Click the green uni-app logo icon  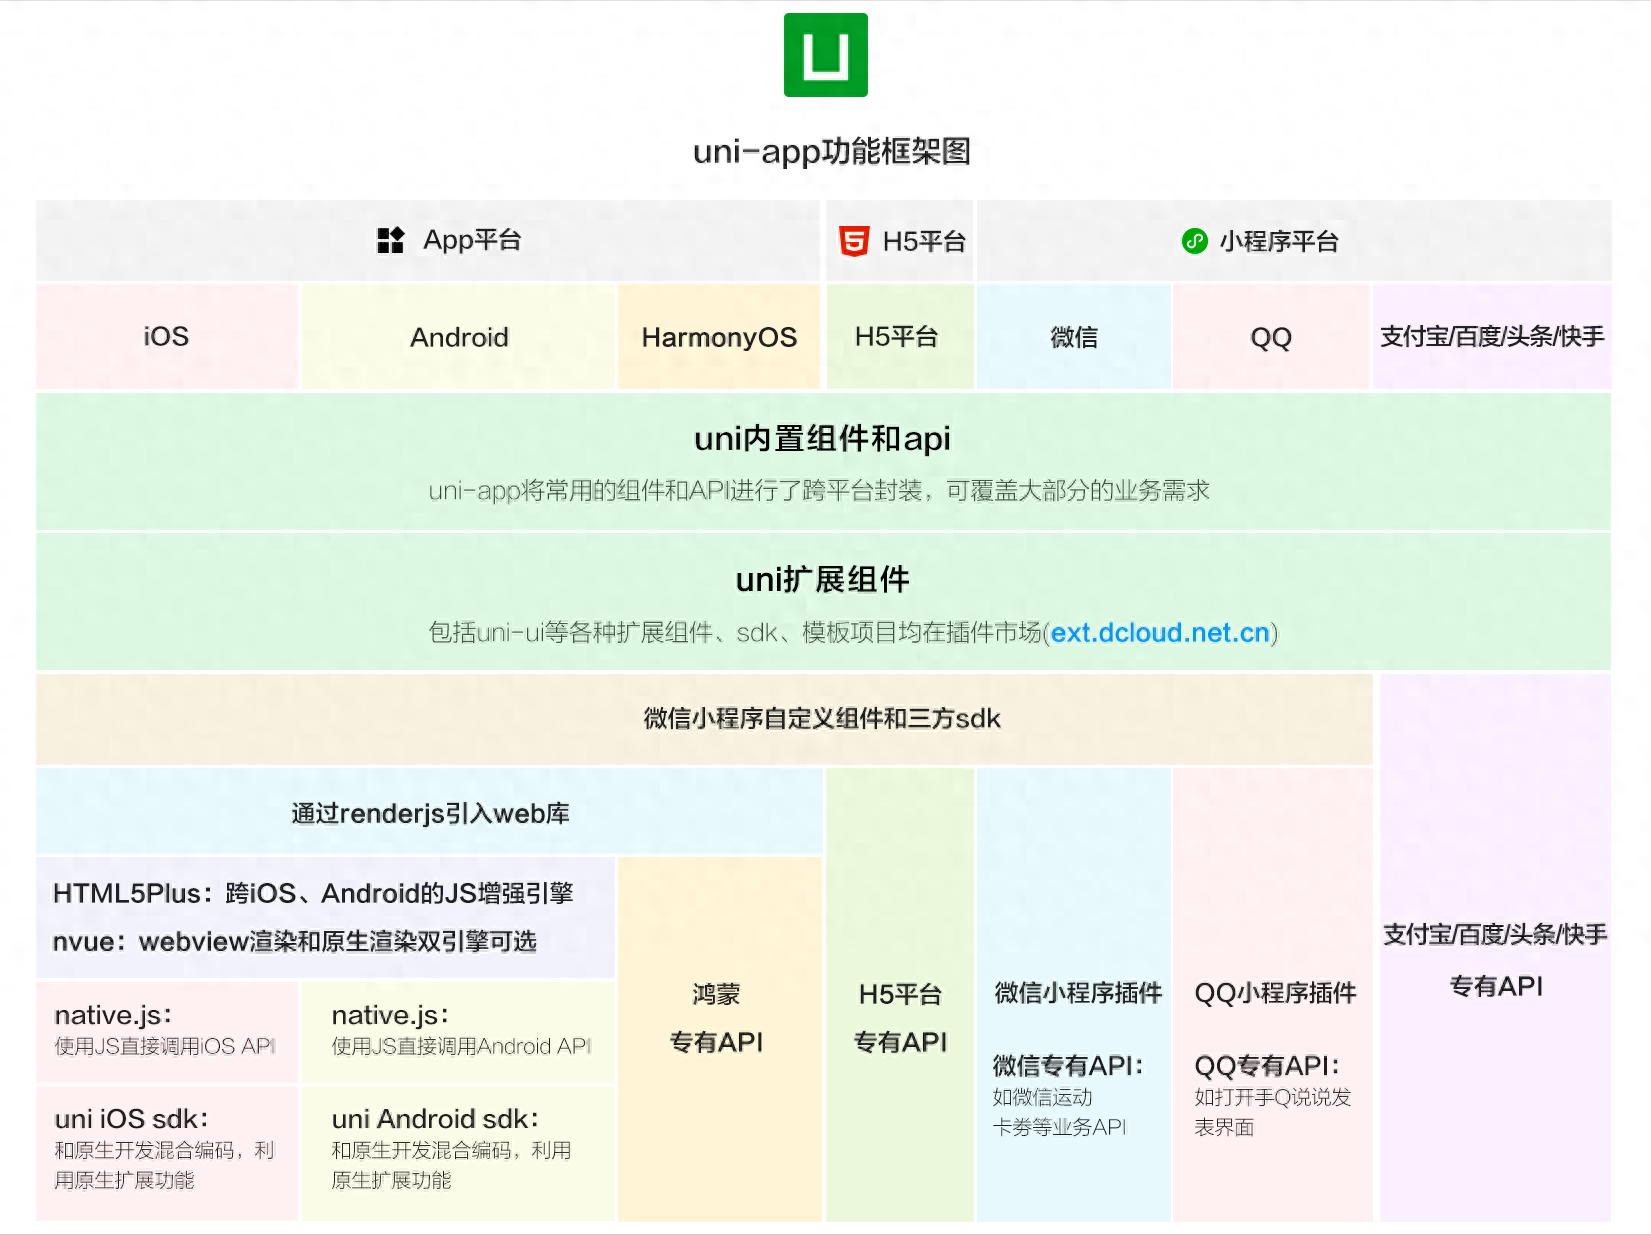click(824, 56)
